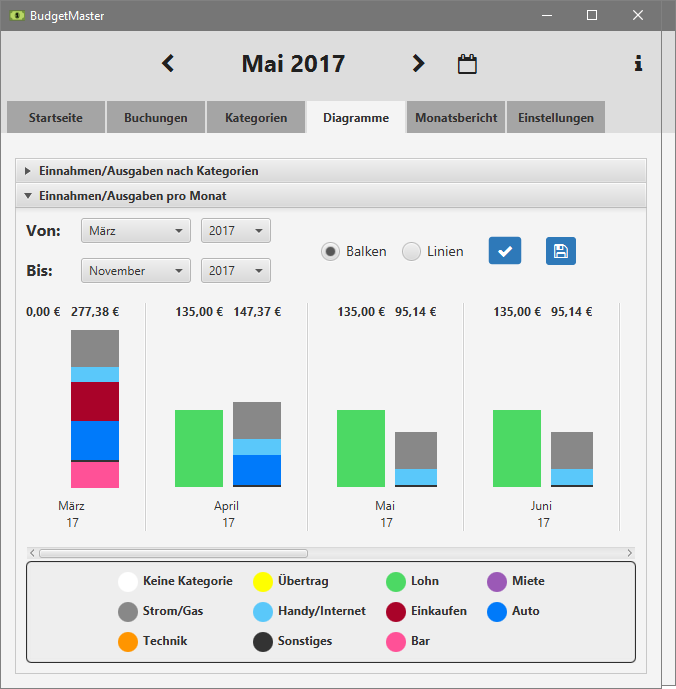
Task: Maximize the BudgetMaster window
Action: click(x=592, y=15)
